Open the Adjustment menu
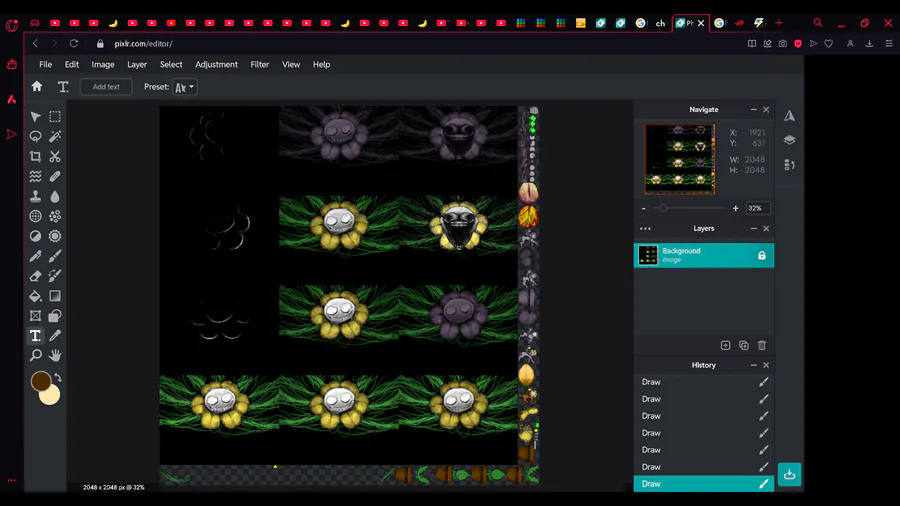This screenshot has height=506, width=900. 216,64
